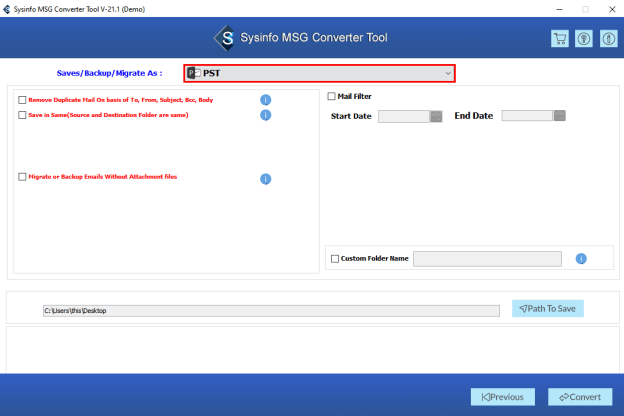624x416 pixels.
Task: Click info icon beside Save in Same
Action: 265,115
